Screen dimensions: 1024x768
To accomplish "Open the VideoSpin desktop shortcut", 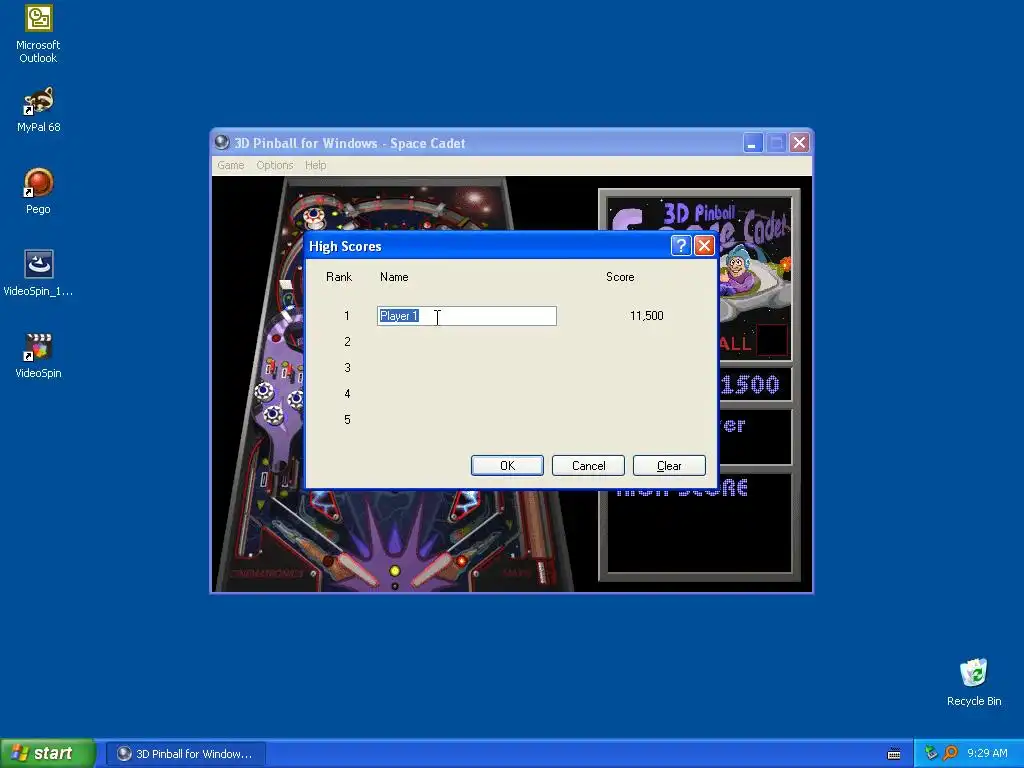I will (x=38, y=356).
